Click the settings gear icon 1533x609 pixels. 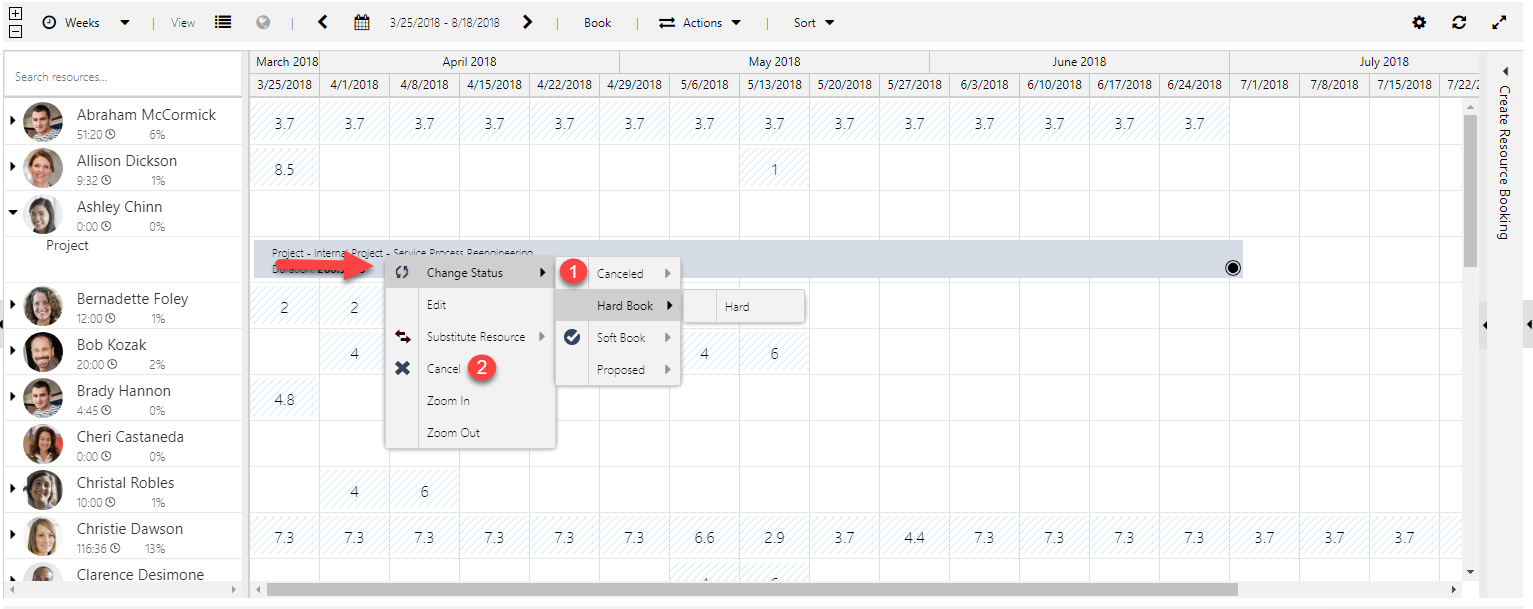click(1419, 22)
